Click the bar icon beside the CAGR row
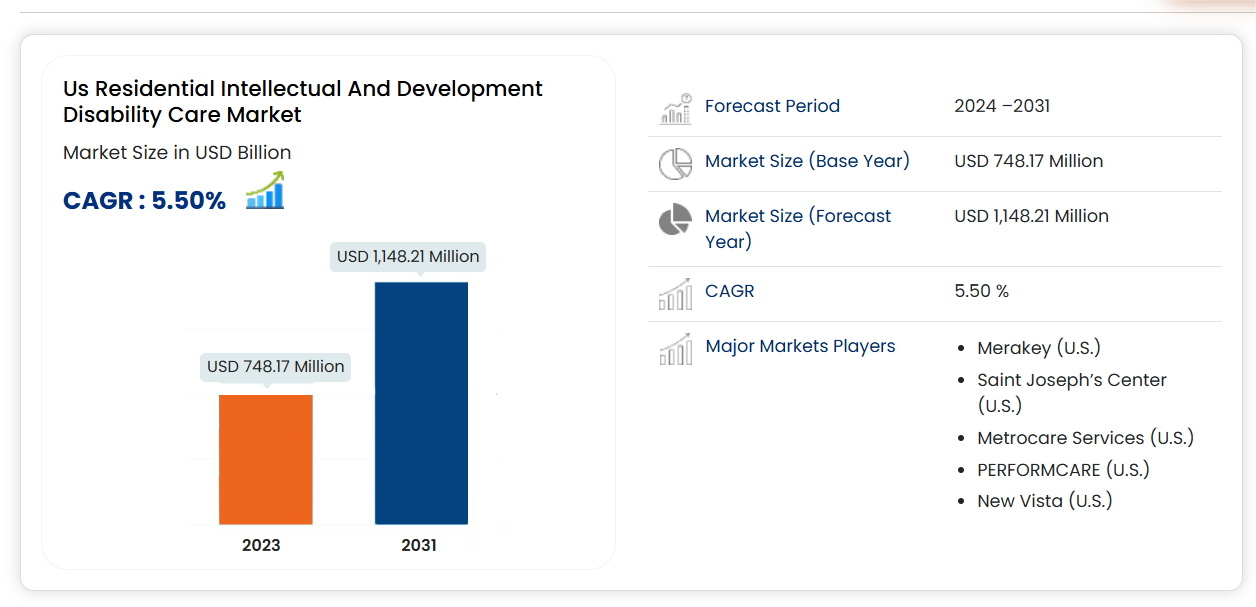The height and width of the screenshot is (607, 1256). tap(676, 294)
